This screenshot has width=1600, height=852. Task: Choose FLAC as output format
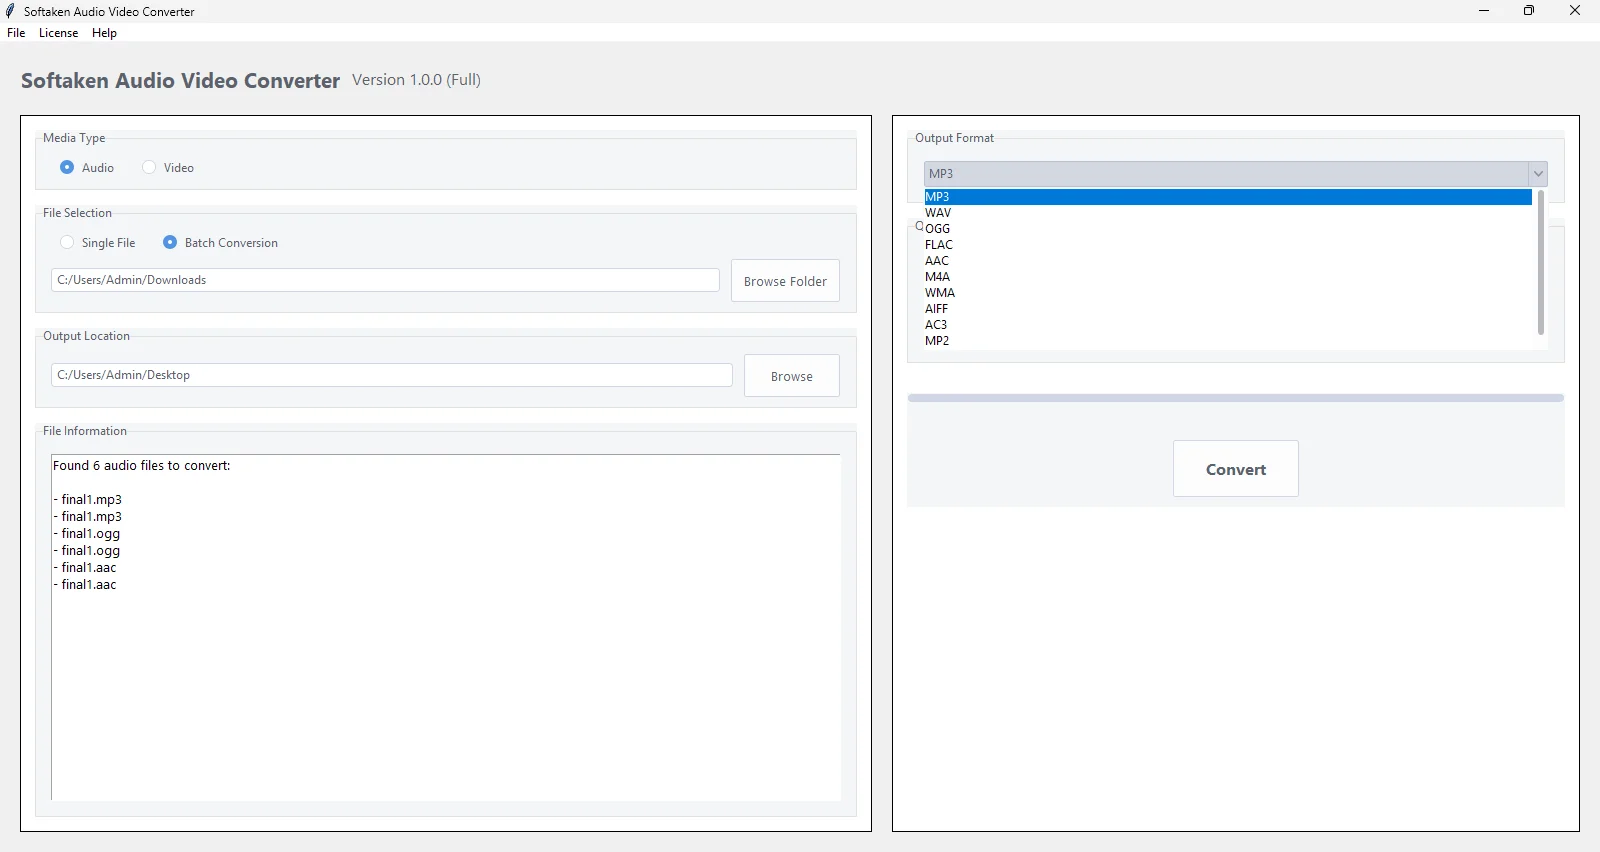[x=939, y=245]
